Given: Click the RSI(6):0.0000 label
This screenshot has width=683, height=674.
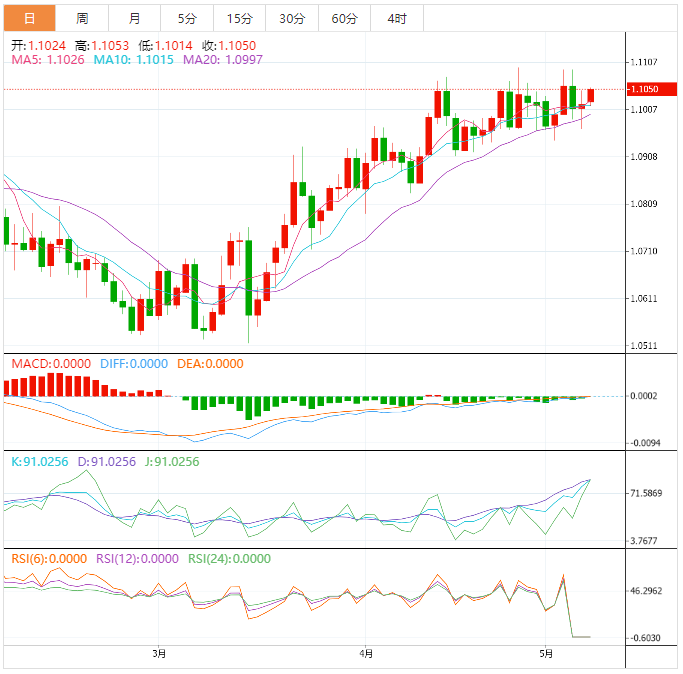Looking at the screenshot, I should [x=49, y=559].
